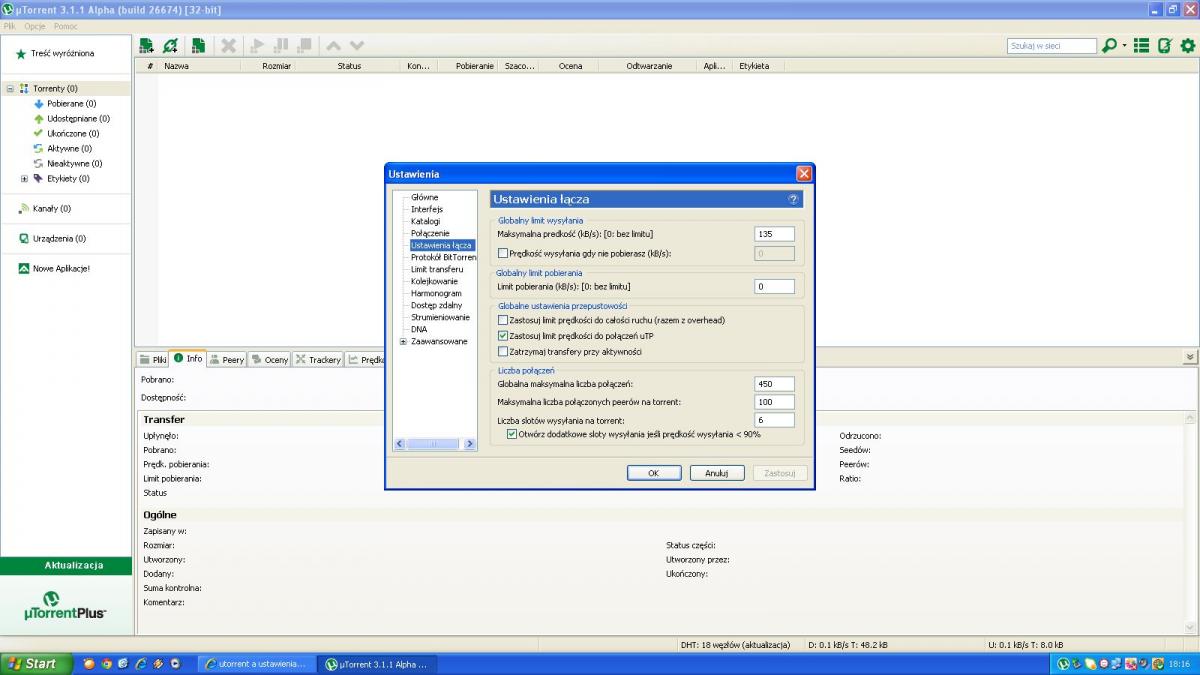
Task: Click Globalna maksymalna liczba połączeń field 450
Action: [x=774, y=383]
